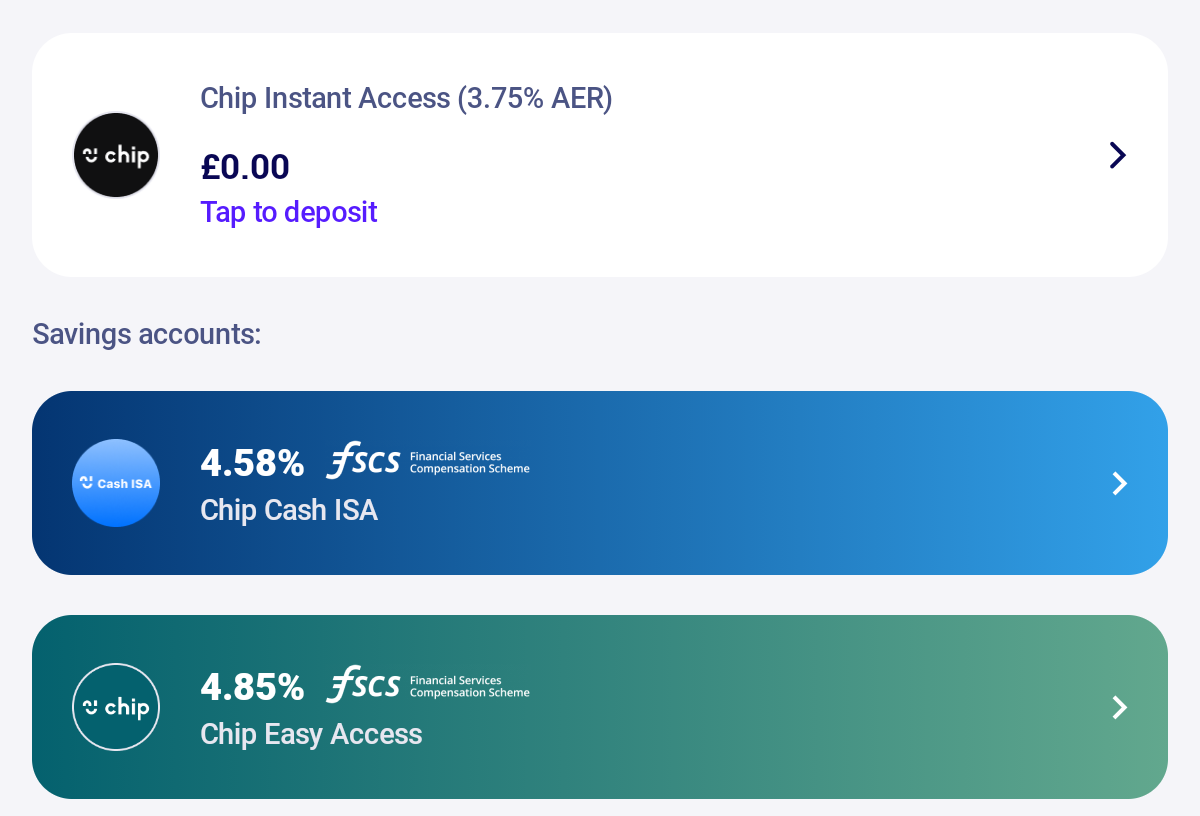Image resolution: width=1200 pixels, height=816 pixels.
Task: Click the 4.58% interest rate text
Action: [252, 463]
